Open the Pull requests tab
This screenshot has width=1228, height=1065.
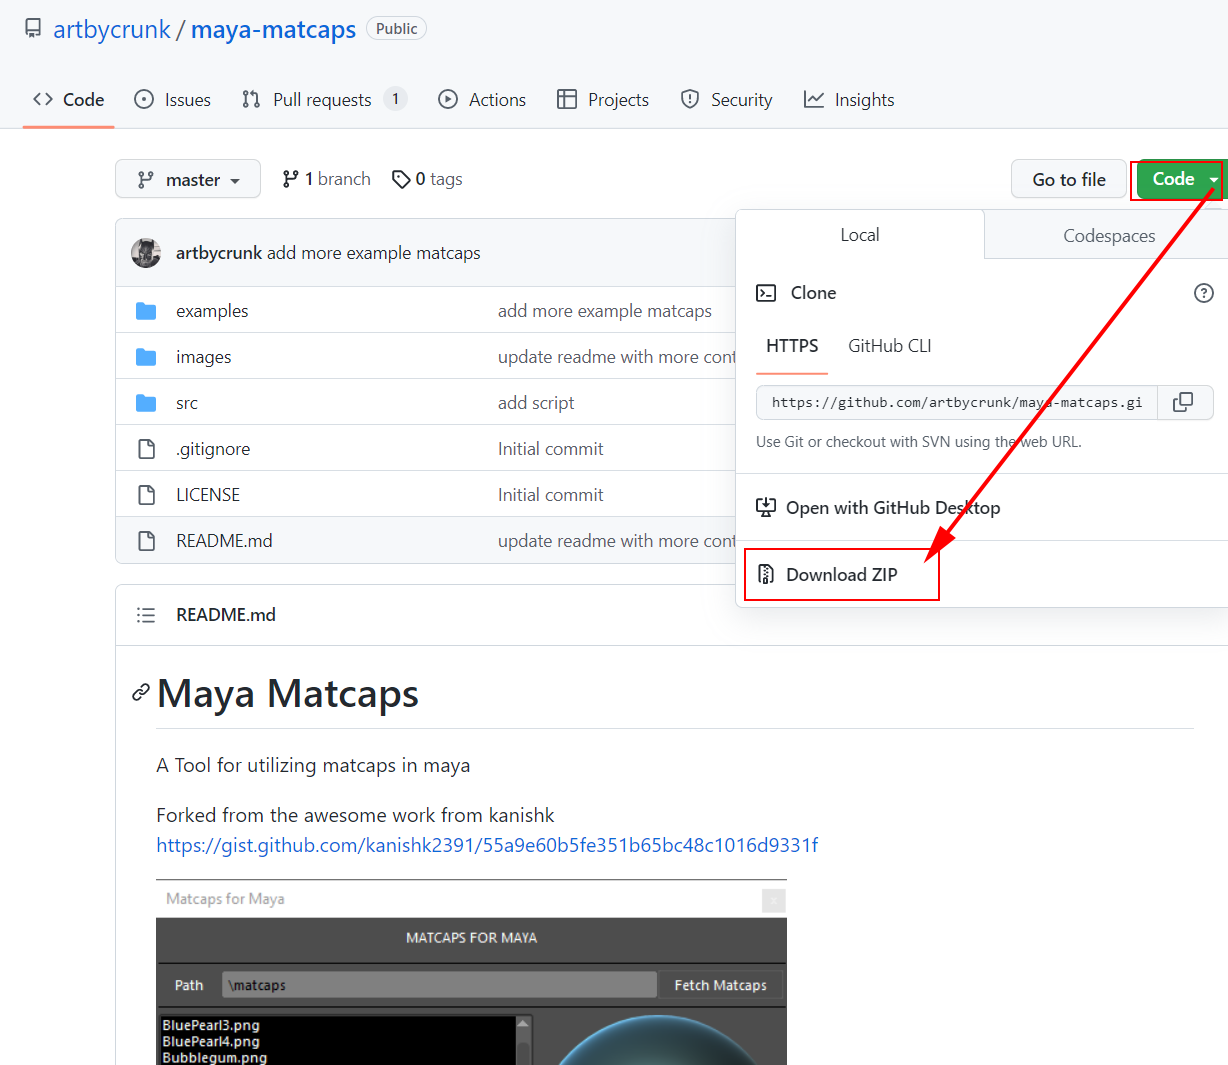click(x=322, y=100)
